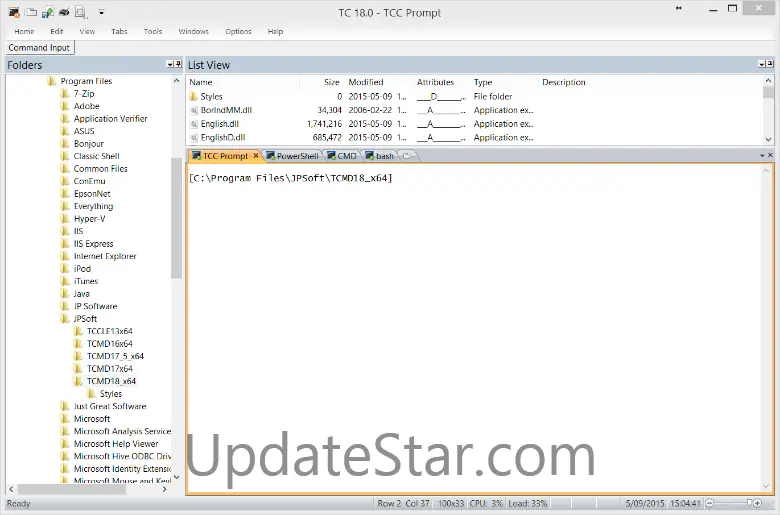Viewport: 780px width, 515px height.
Task: Switch to the bash tab
Action: coord(380,156)
